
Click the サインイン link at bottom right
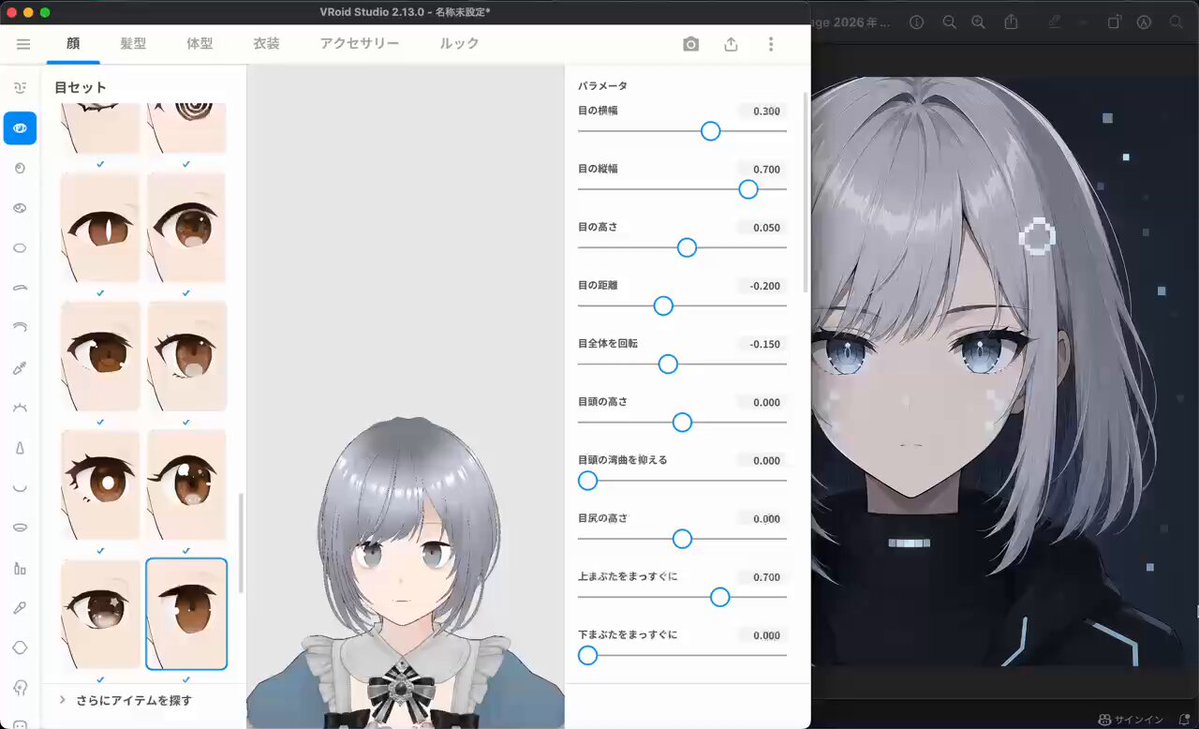click(x=1131, y=720)
